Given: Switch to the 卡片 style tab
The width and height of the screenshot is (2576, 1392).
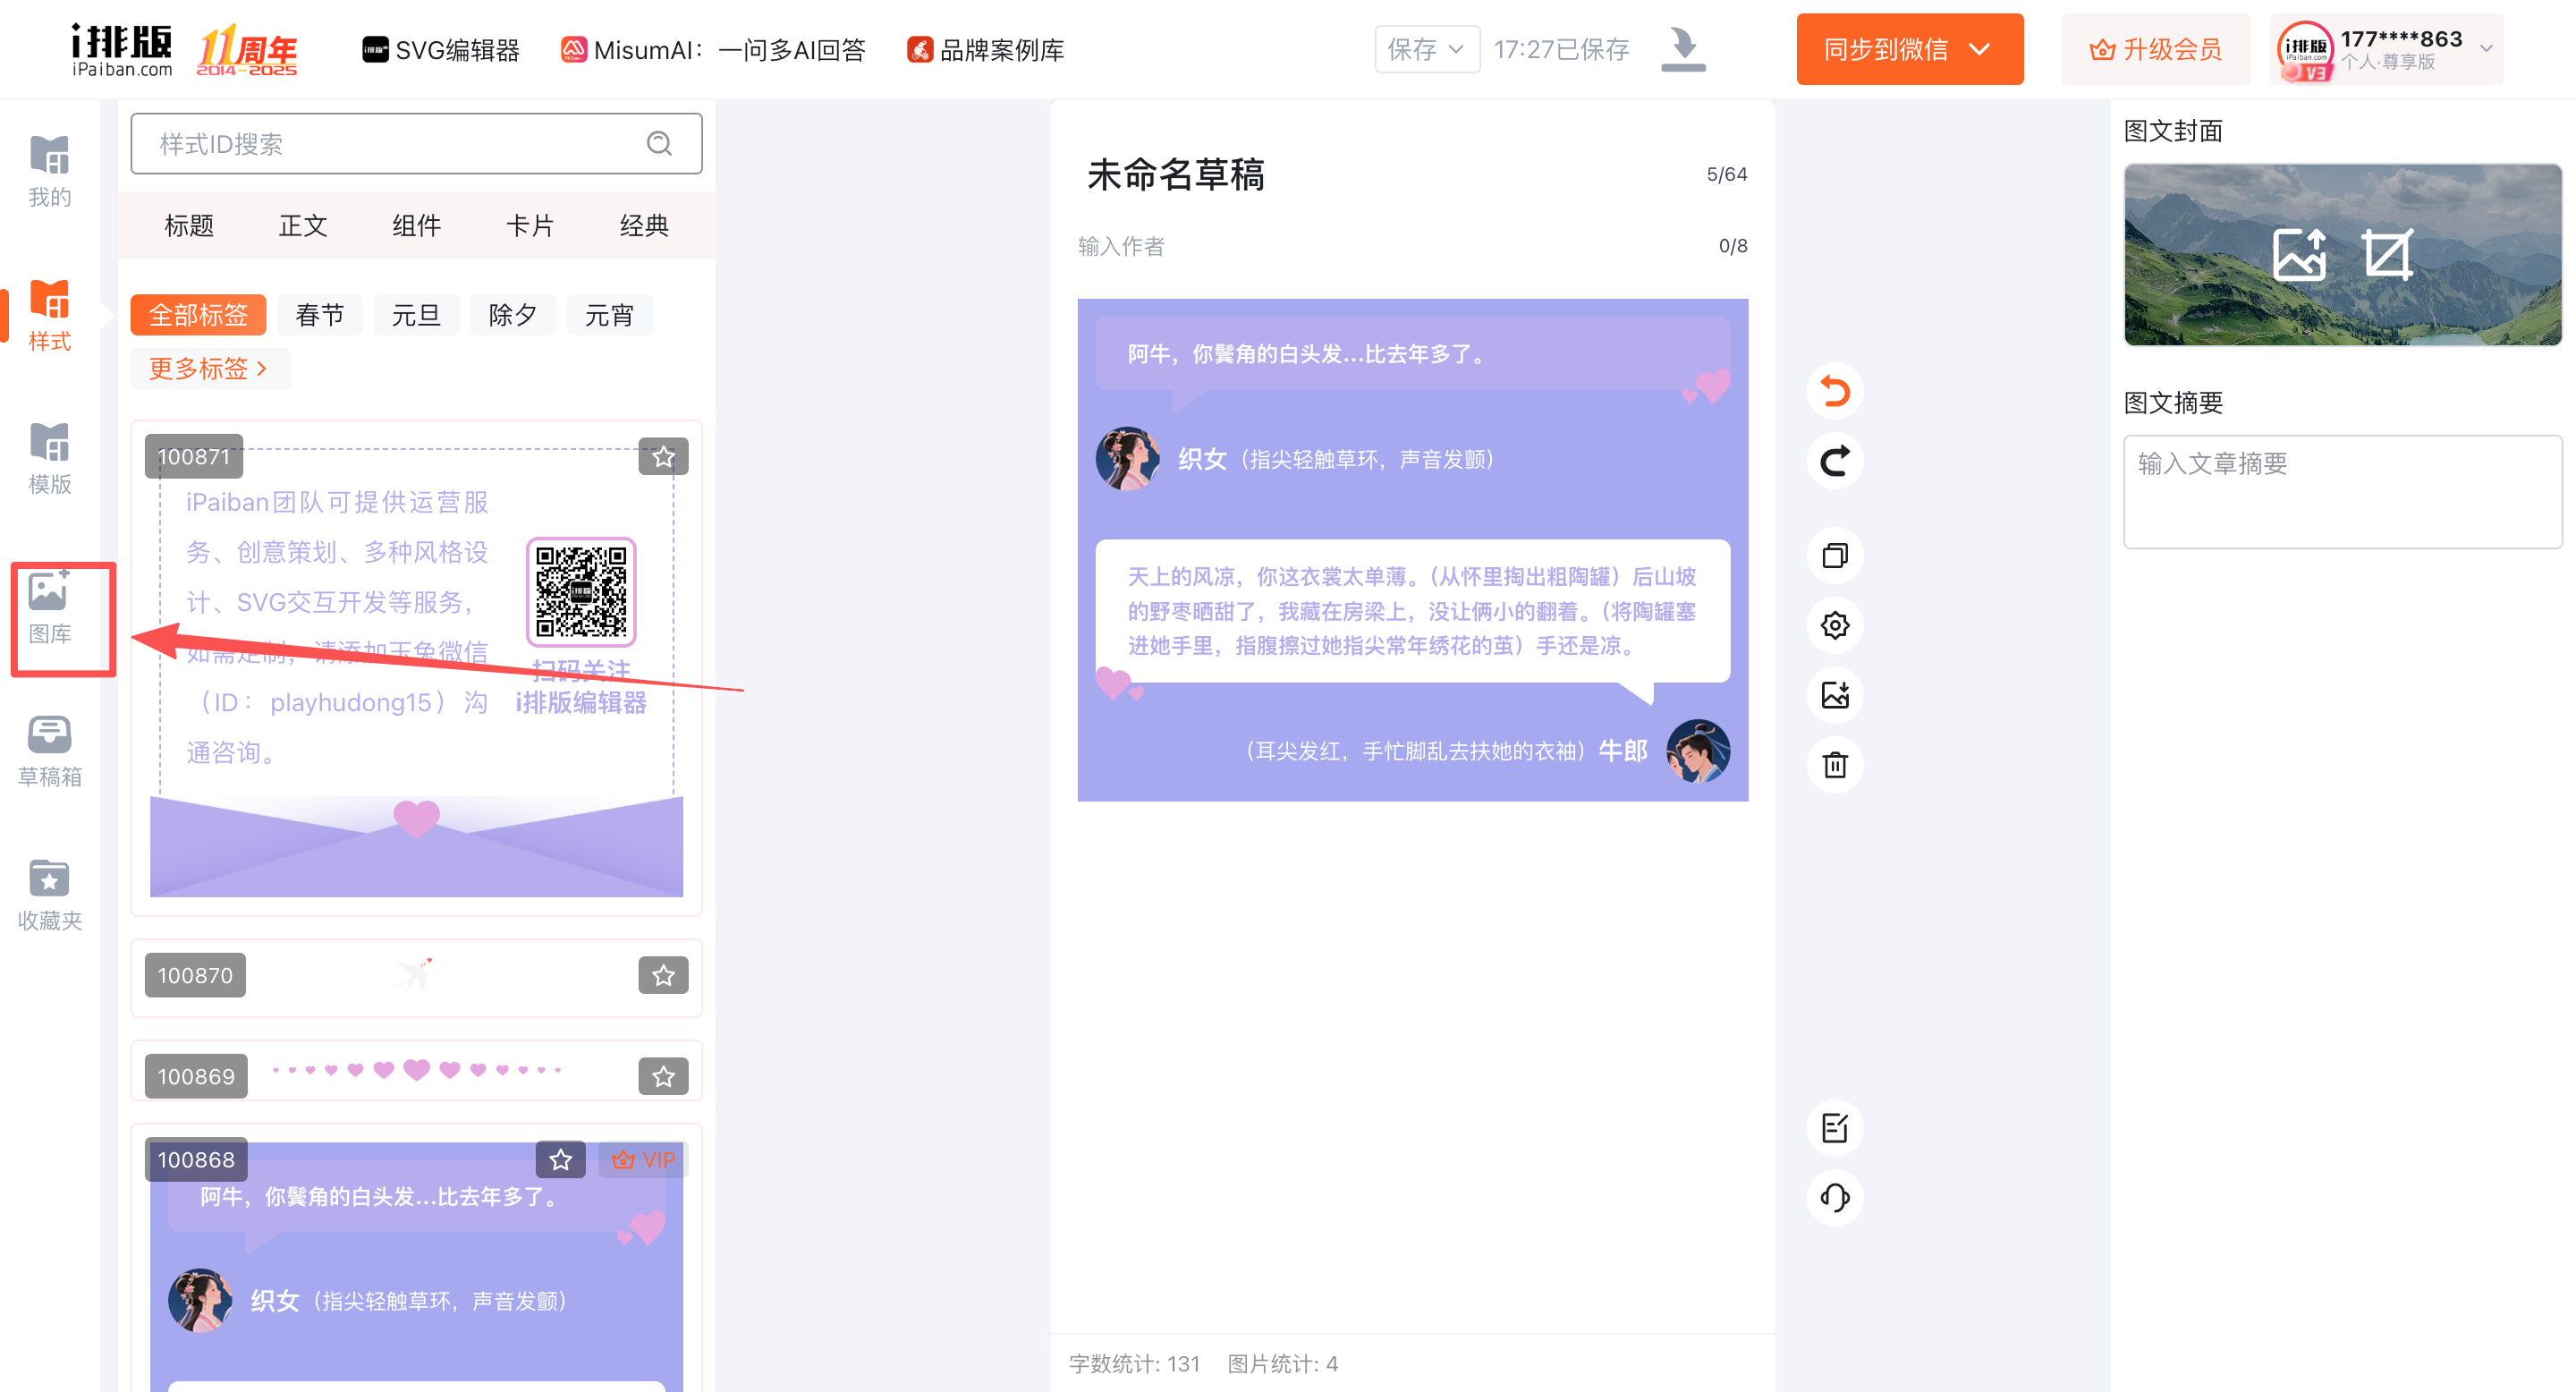Looking at the screenshot, I should click(529, 225).
